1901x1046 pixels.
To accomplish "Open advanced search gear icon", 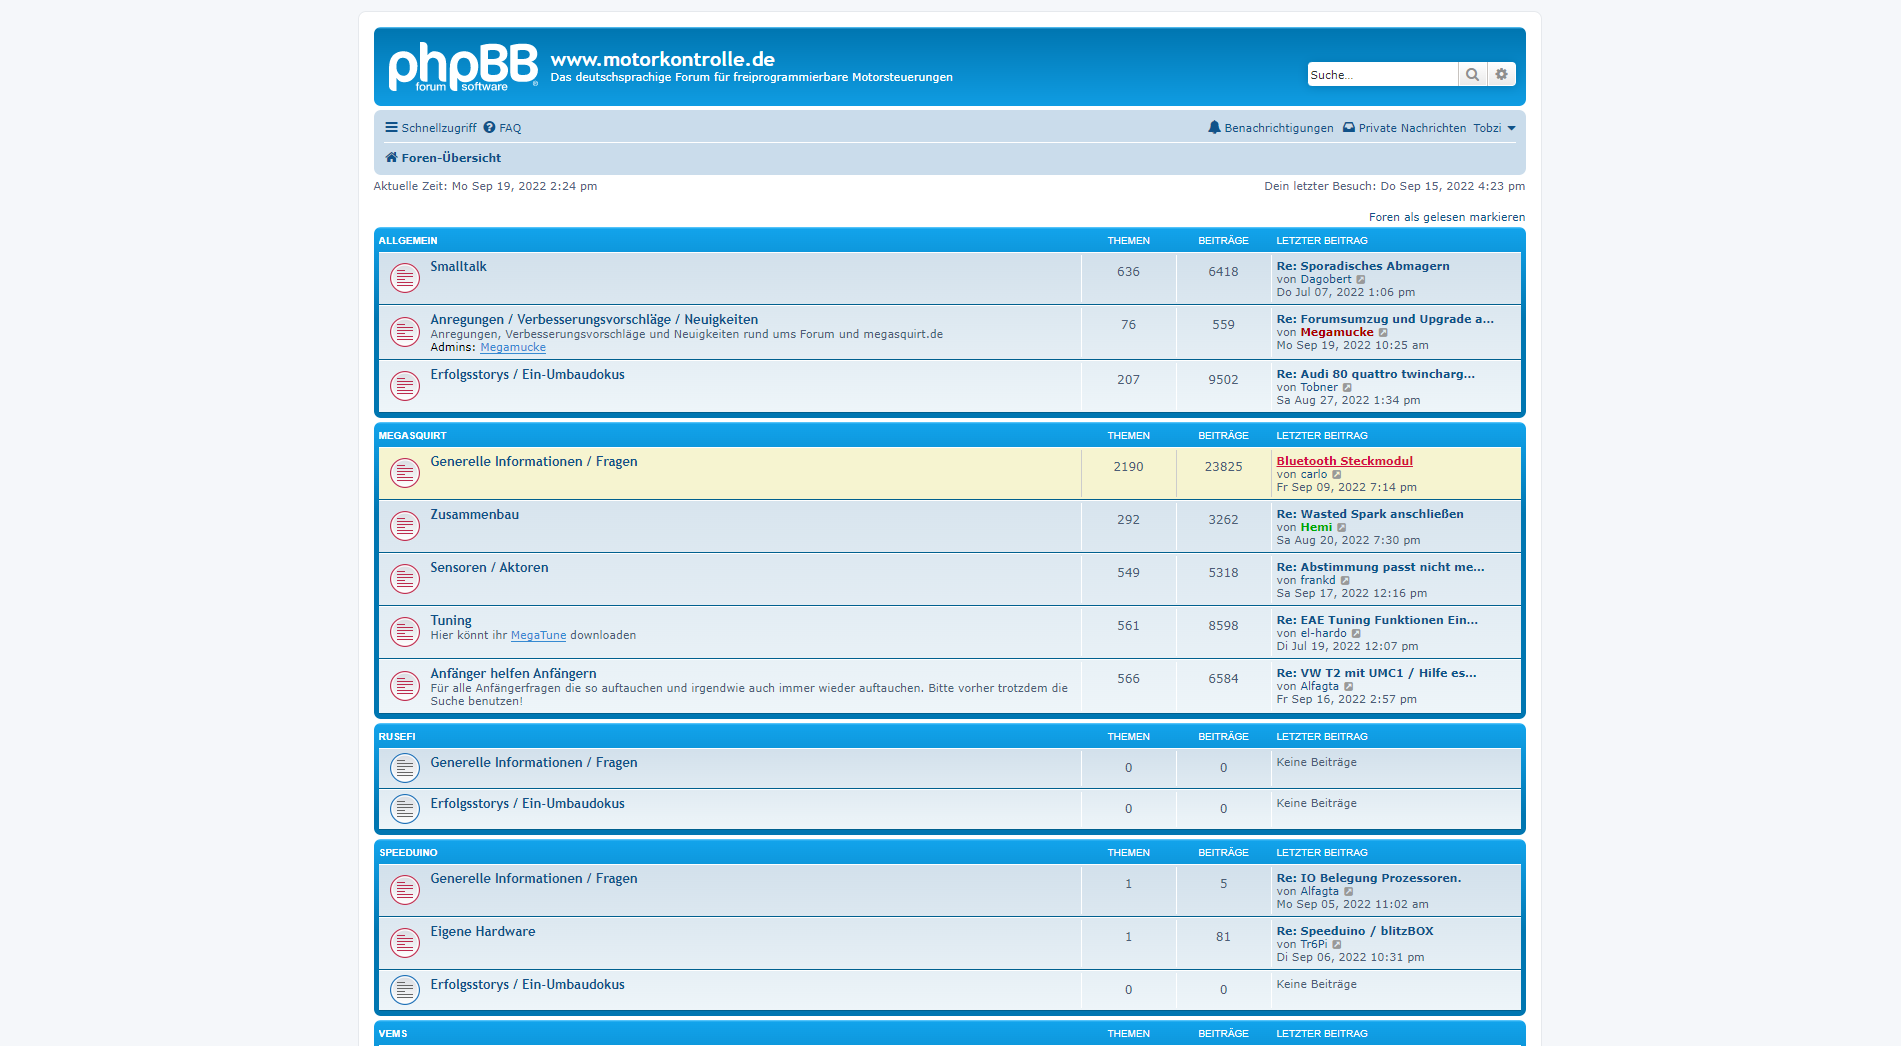I will [x=1501, y=74].
